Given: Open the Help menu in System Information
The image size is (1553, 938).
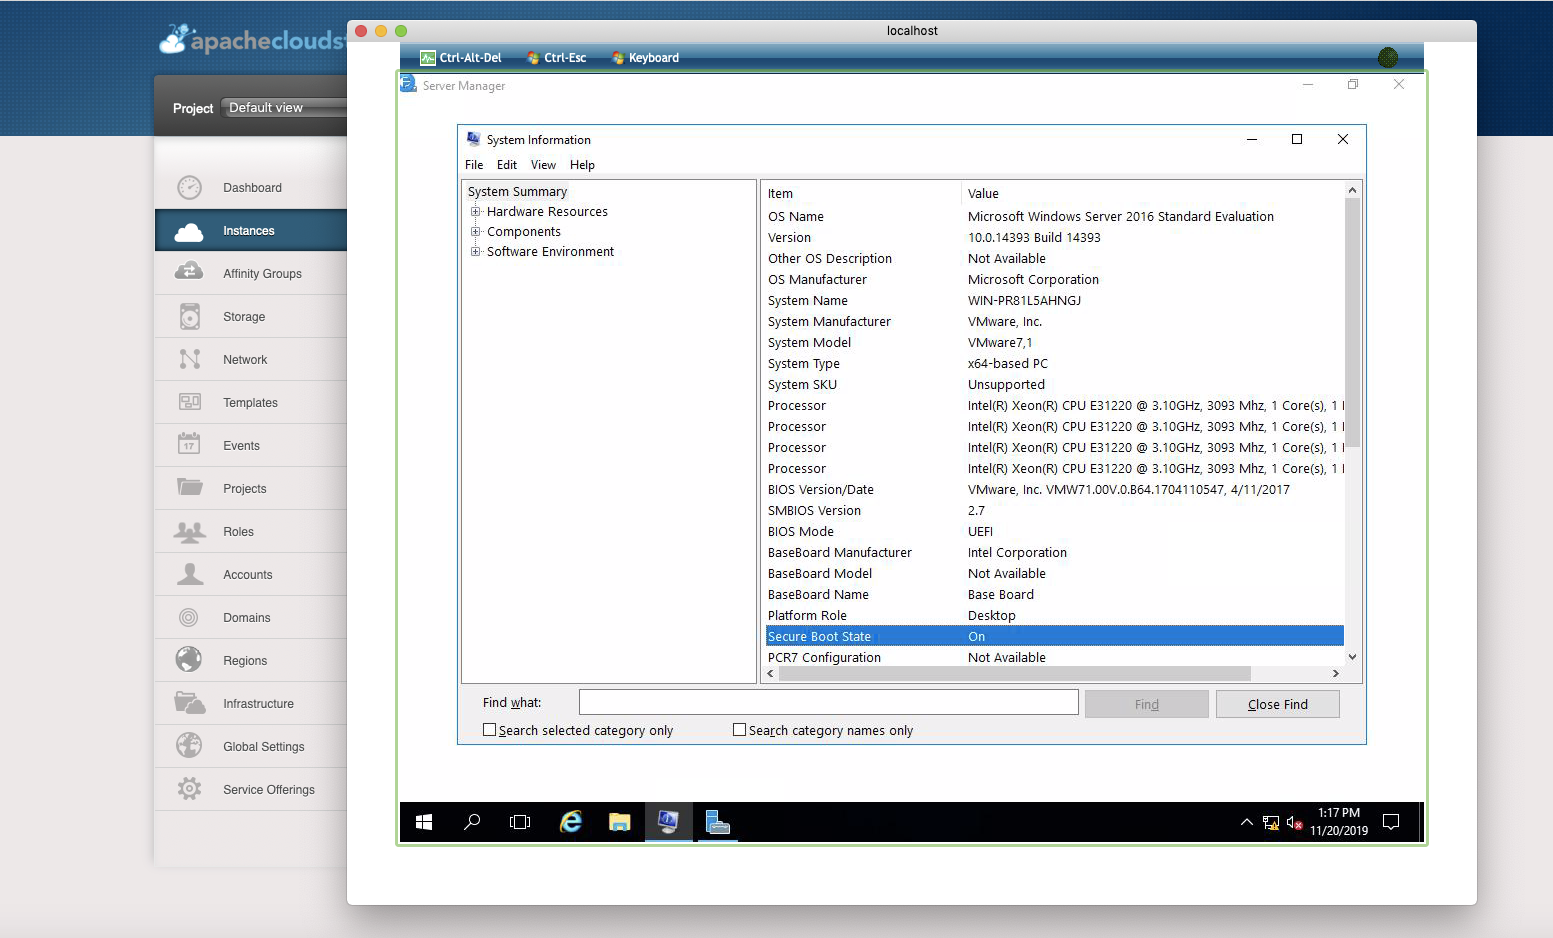Looking at the screenshot, I should [582, 165].
